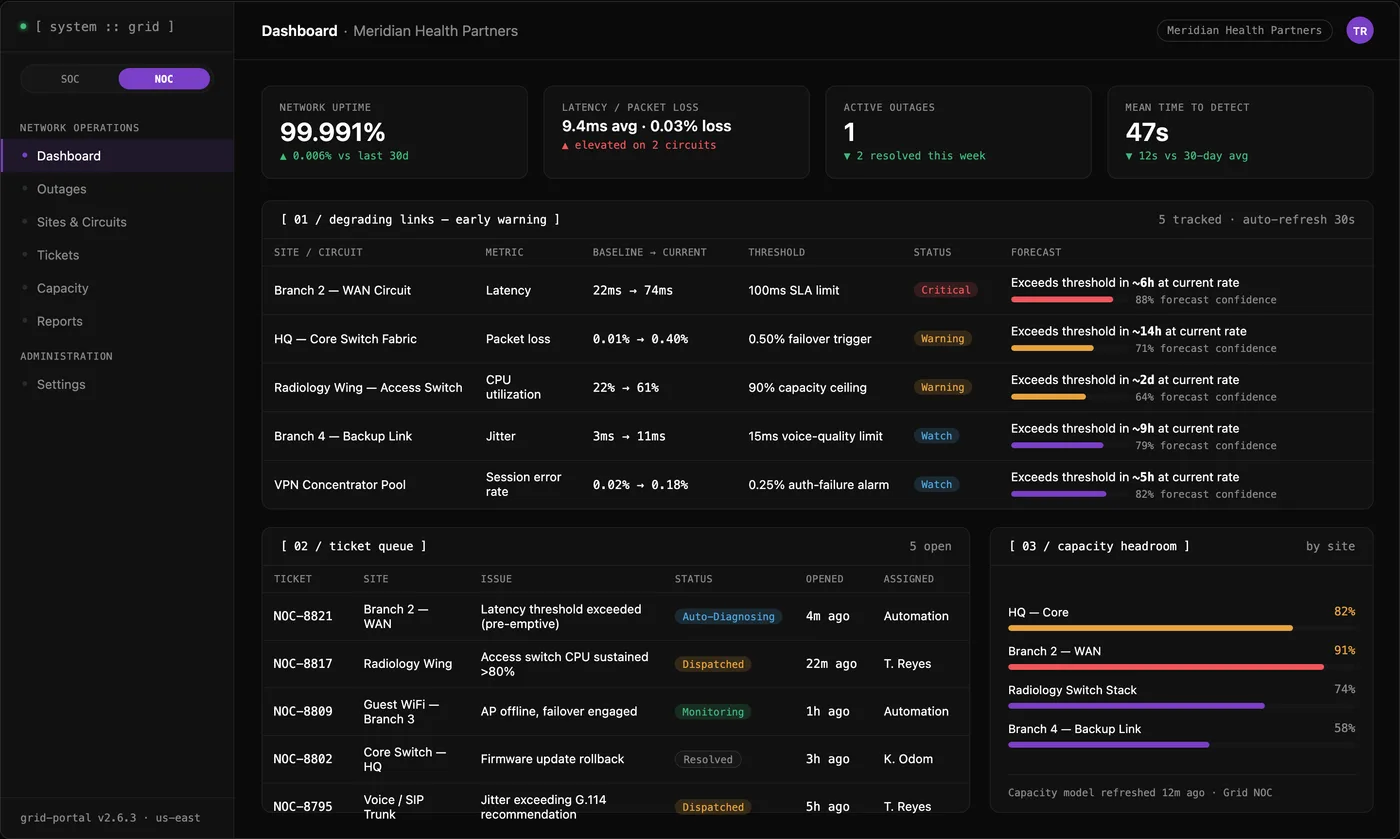This screenshot has width=1400, height=839.
Task: Select the Branch 4 — Backup Link circuit row
Action: tap(817, 436)
